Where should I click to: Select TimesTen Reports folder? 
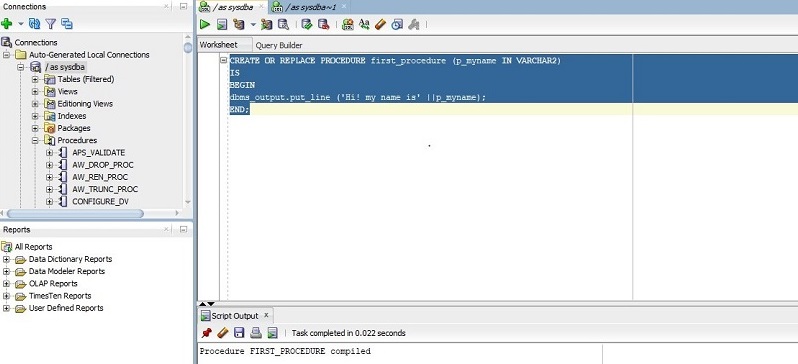point(60,296)
